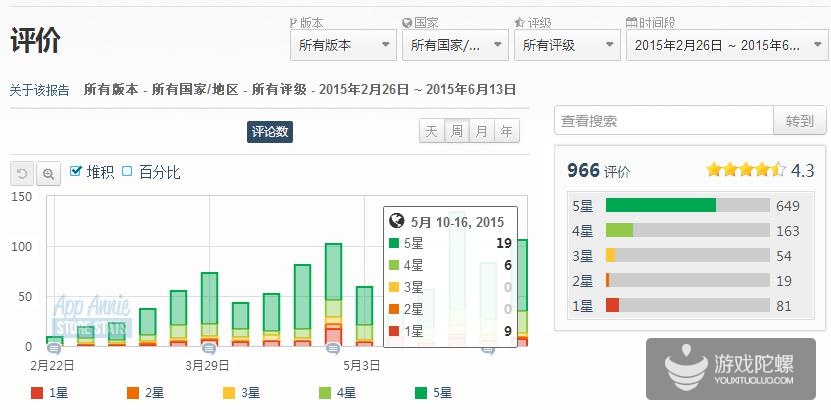Click the comment marker below March 29 bar

point(210,348)
